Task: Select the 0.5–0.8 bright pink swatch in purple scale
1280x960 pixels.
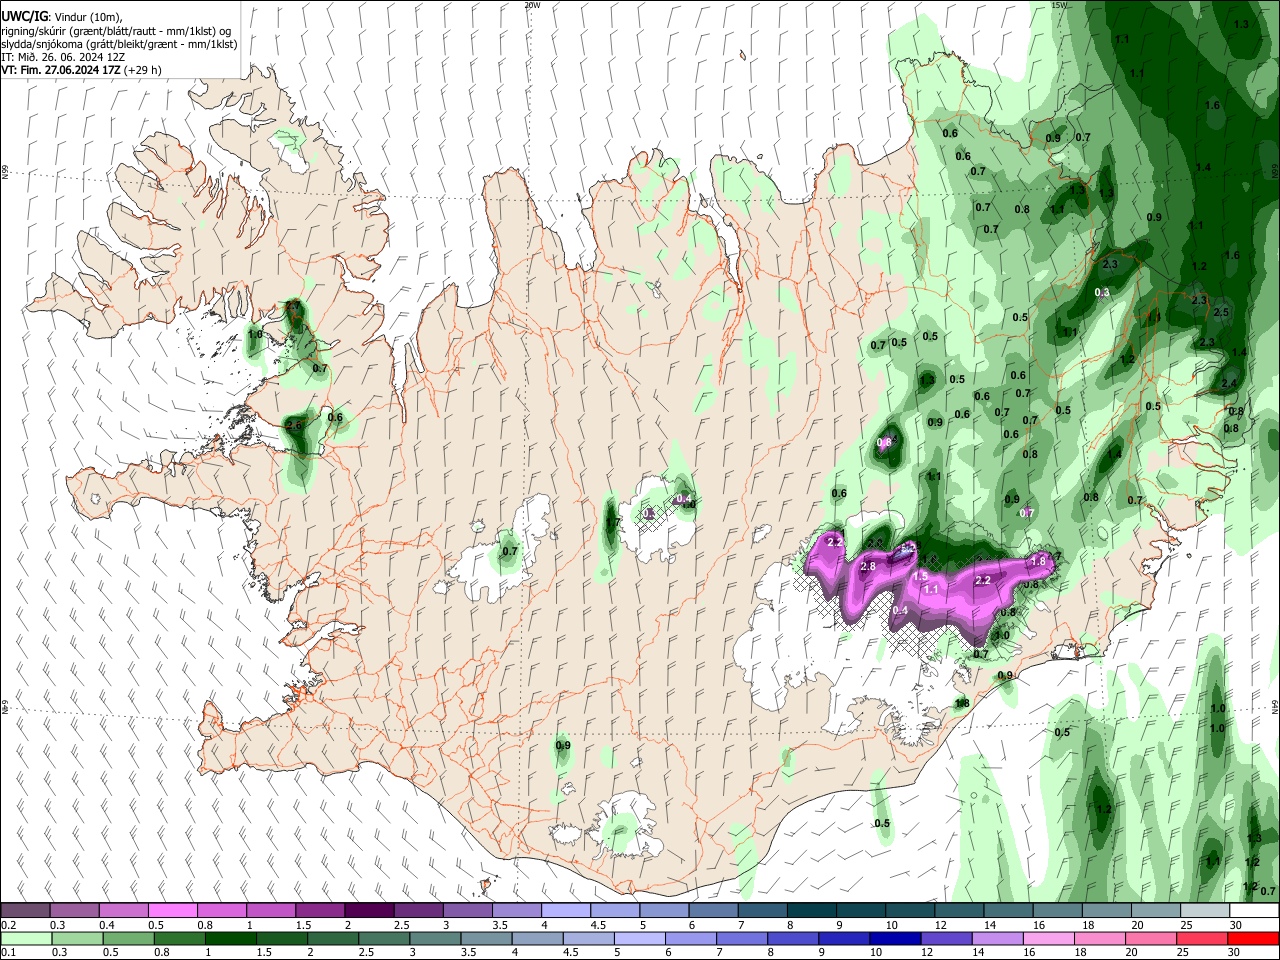Action: click(x=173, y=911)
